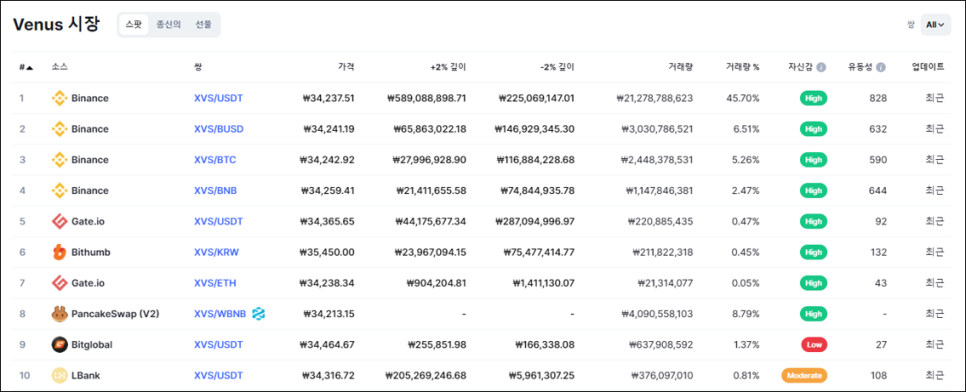This screenshot has height=392, width=966.
Task: Switch to the 선물 tab
Action: 203,25
